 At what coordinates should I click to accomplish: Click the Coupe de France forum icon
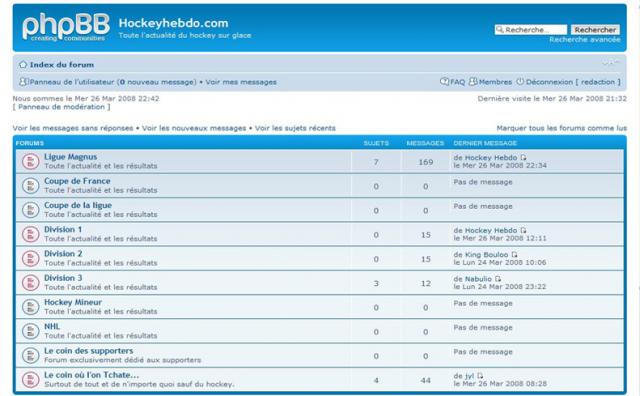click(x=30, y=186)
